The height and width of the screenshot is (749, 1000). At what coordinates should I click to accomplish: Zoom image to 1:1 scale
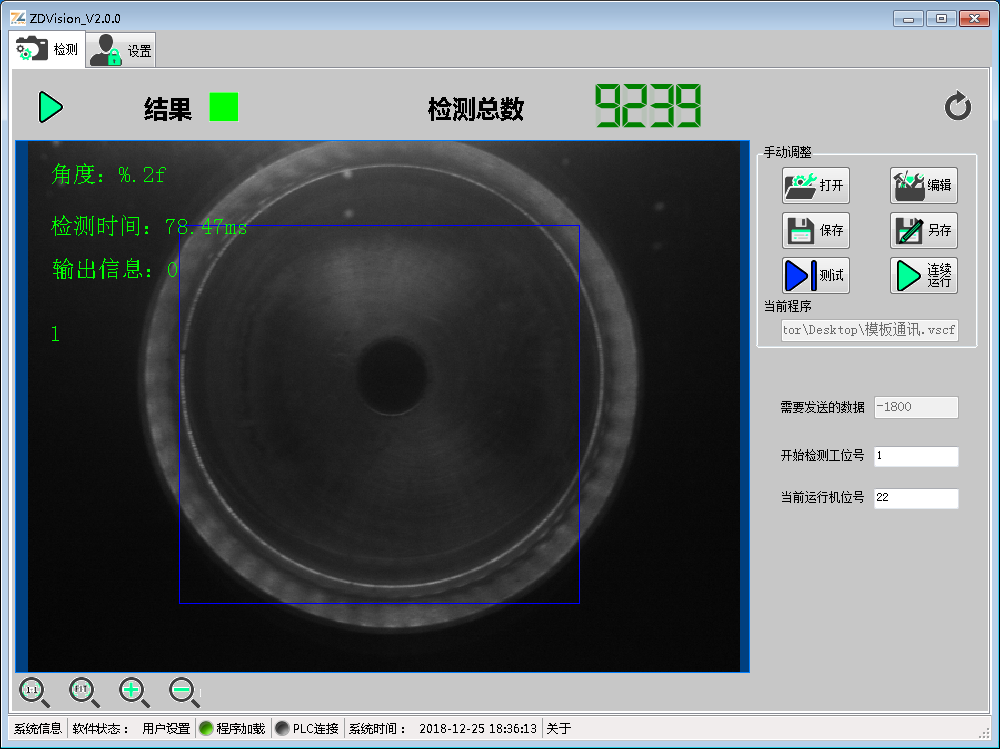(34, 692)
